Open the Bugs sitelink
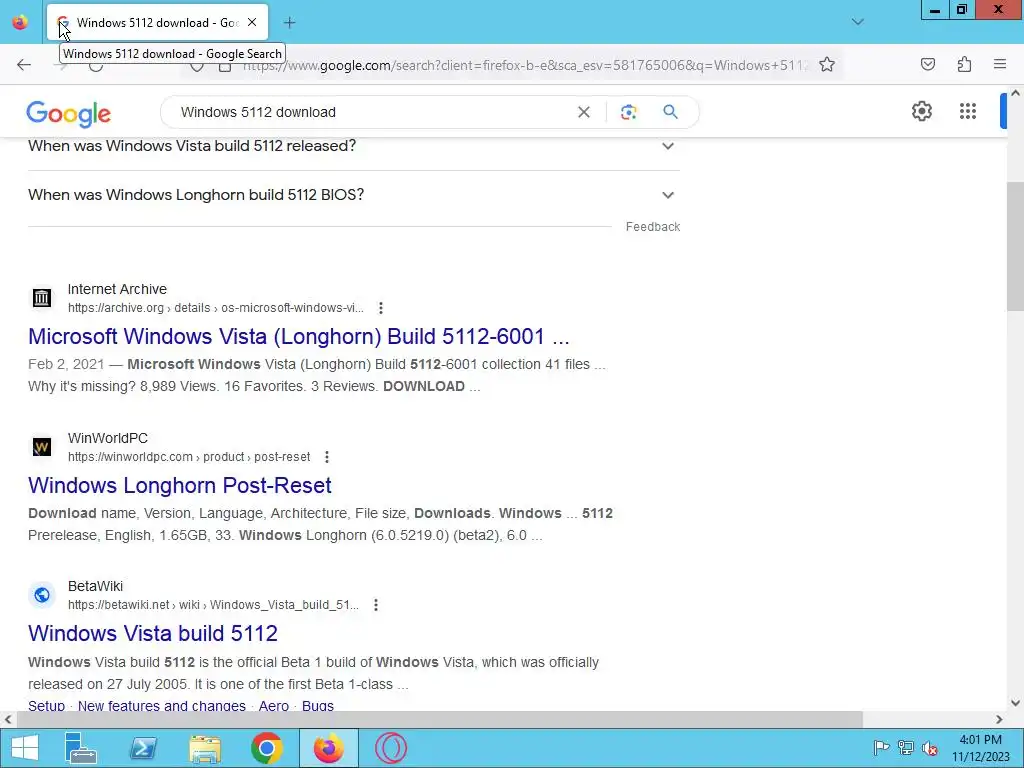 pyautogui.click(x=317, y=705)
